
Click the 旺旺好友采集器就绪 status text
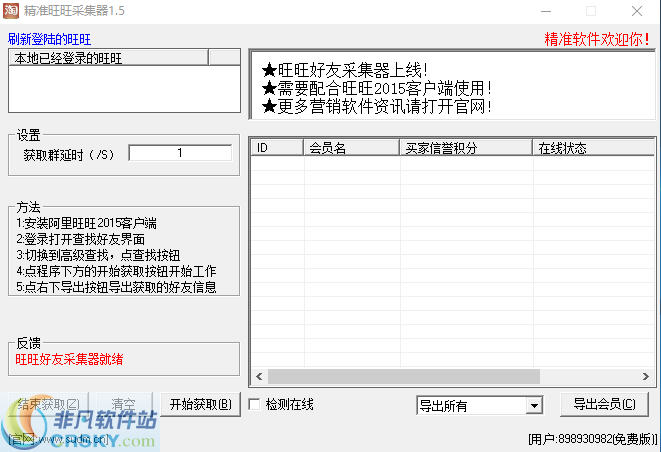pos(69,359)
